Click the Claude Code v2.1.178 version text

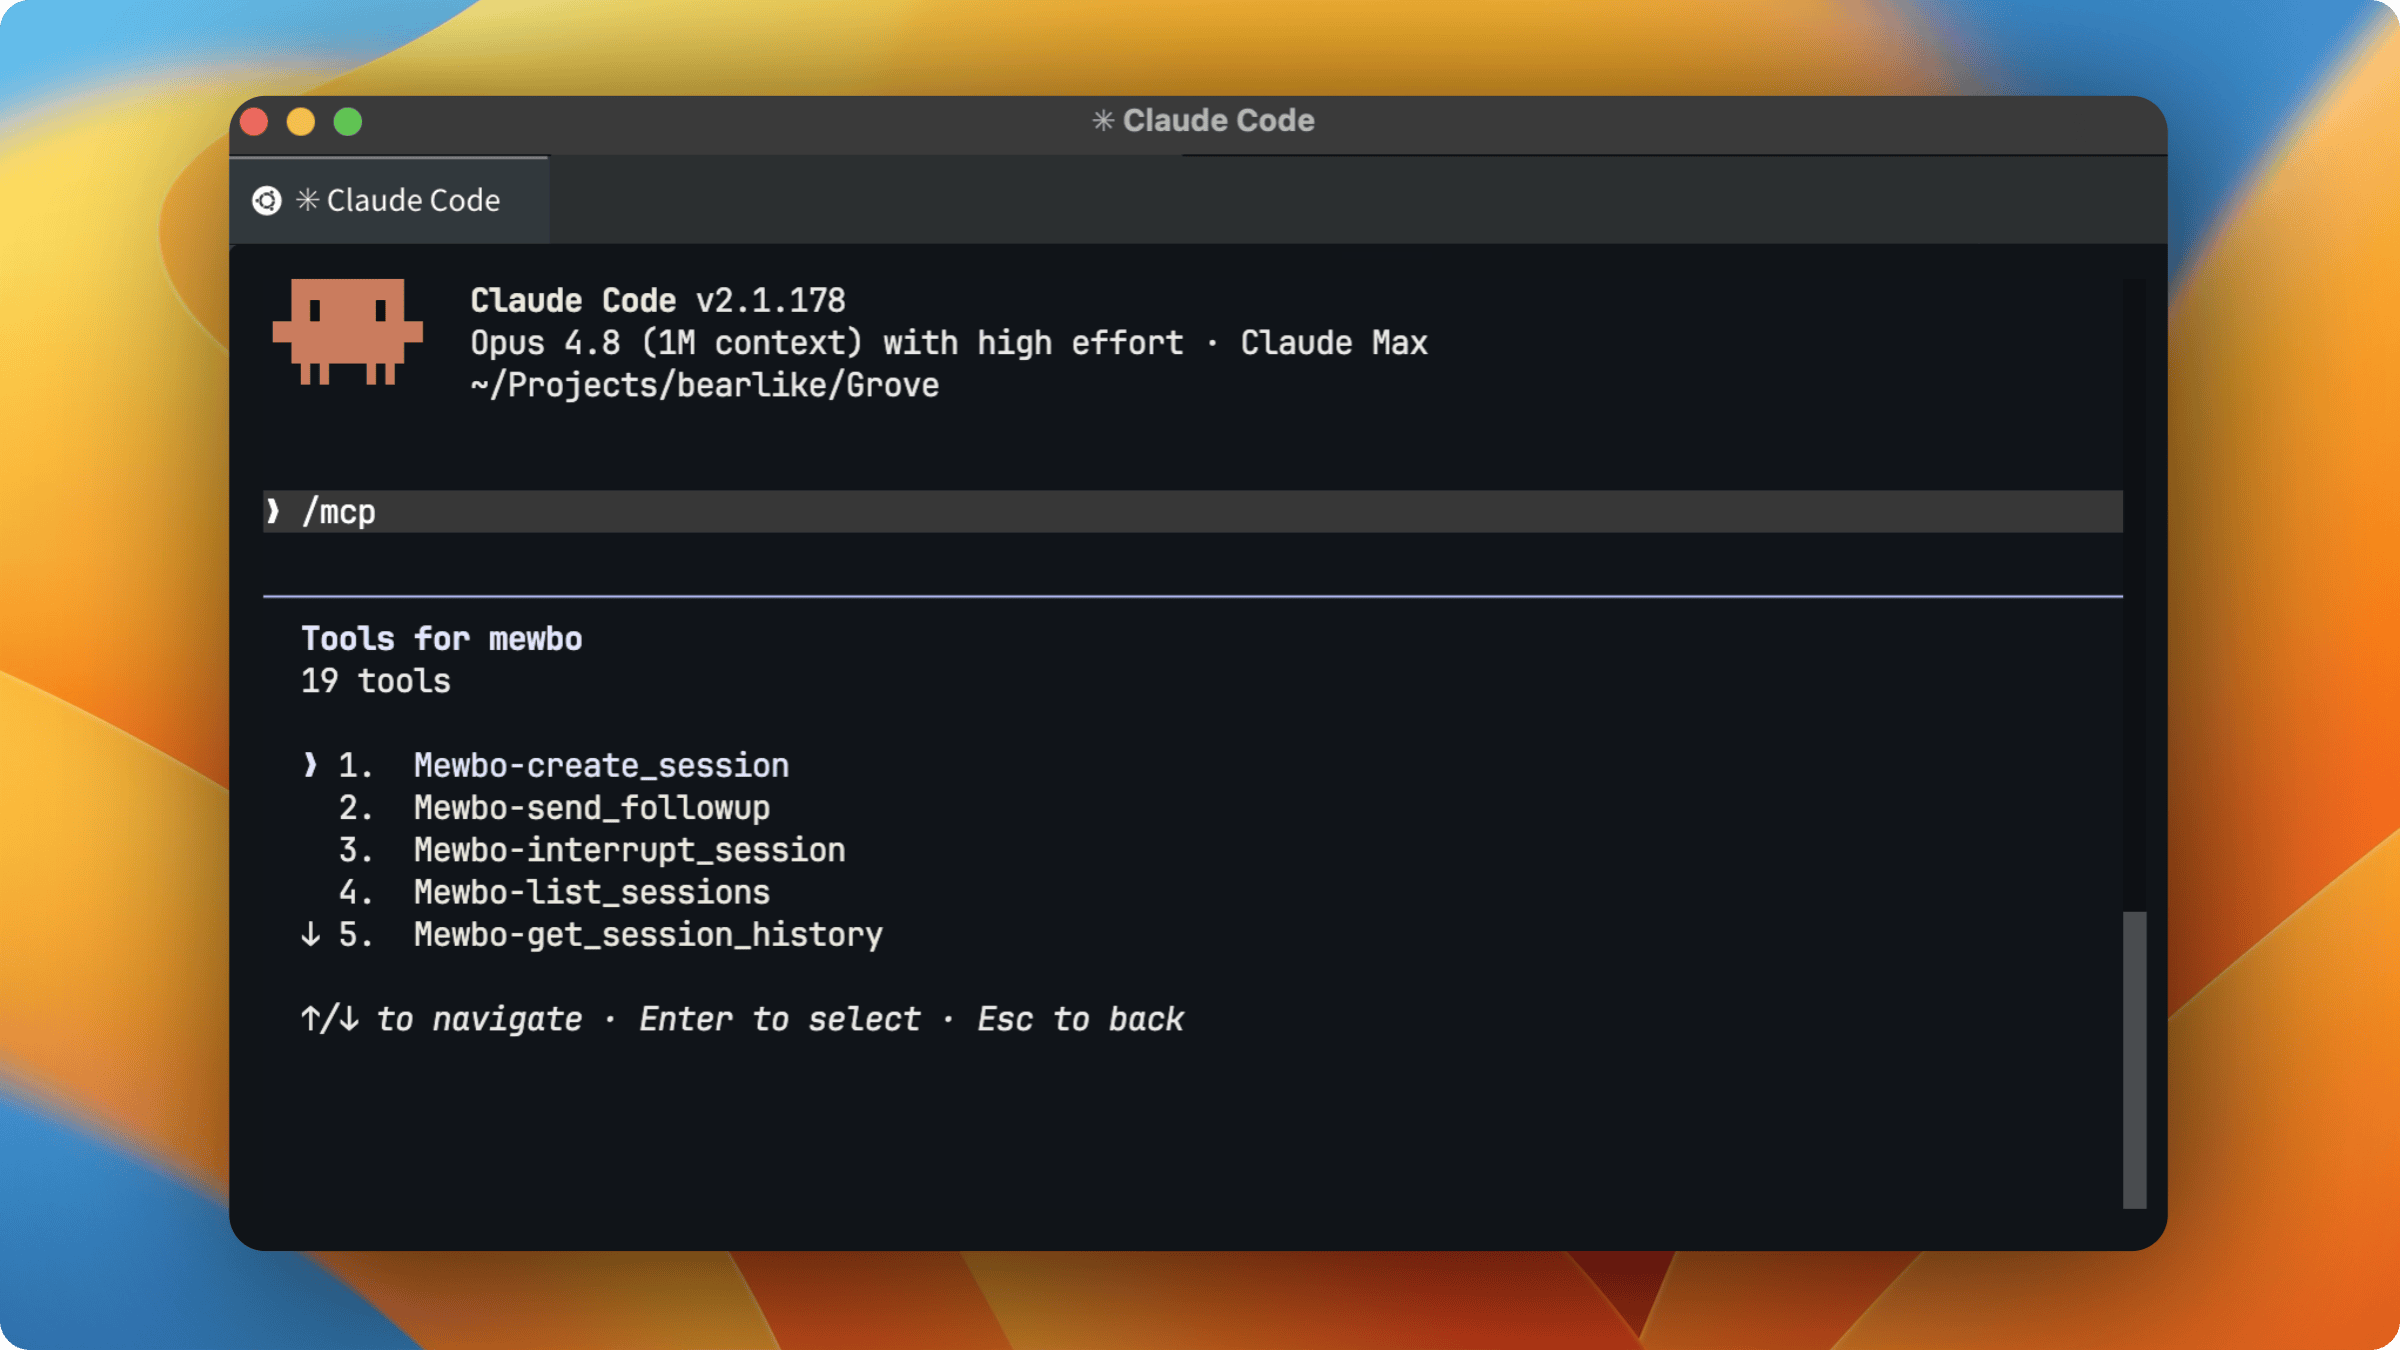point(658,300)
